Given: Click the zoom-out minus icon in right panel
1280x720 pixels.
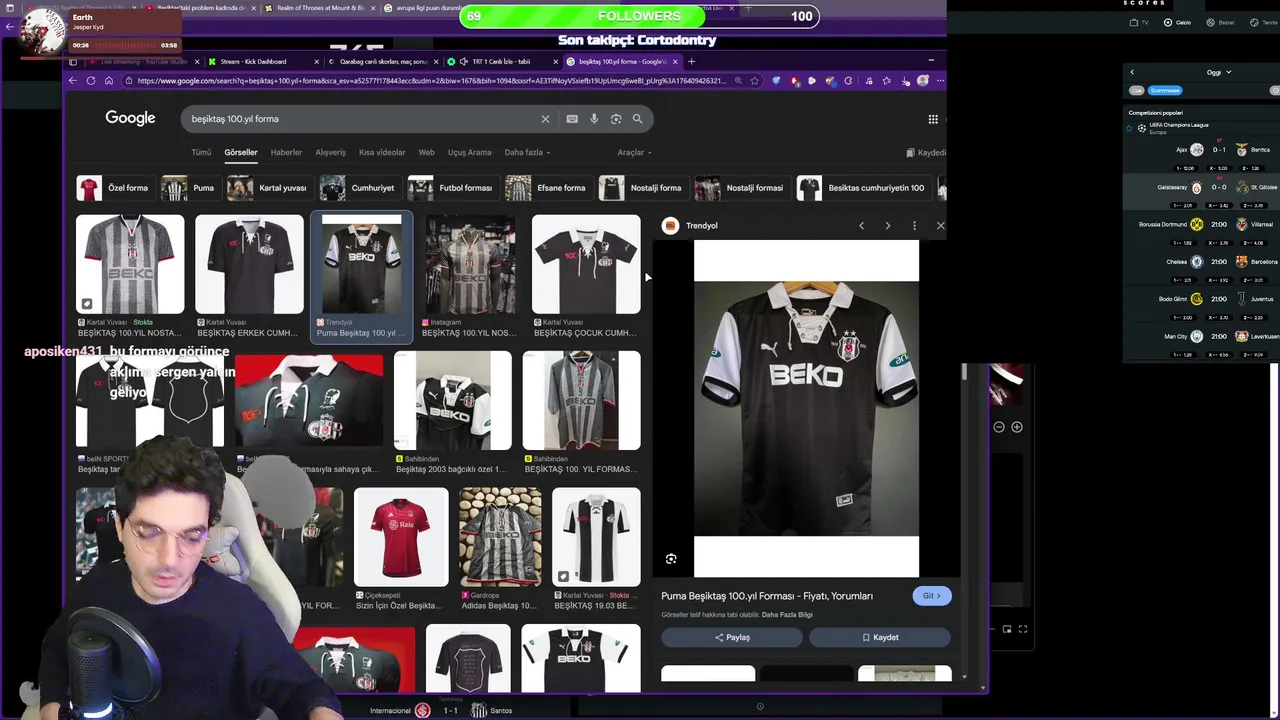Looking at the screenshot, I should pyautogui.click(x=999, y=427).
